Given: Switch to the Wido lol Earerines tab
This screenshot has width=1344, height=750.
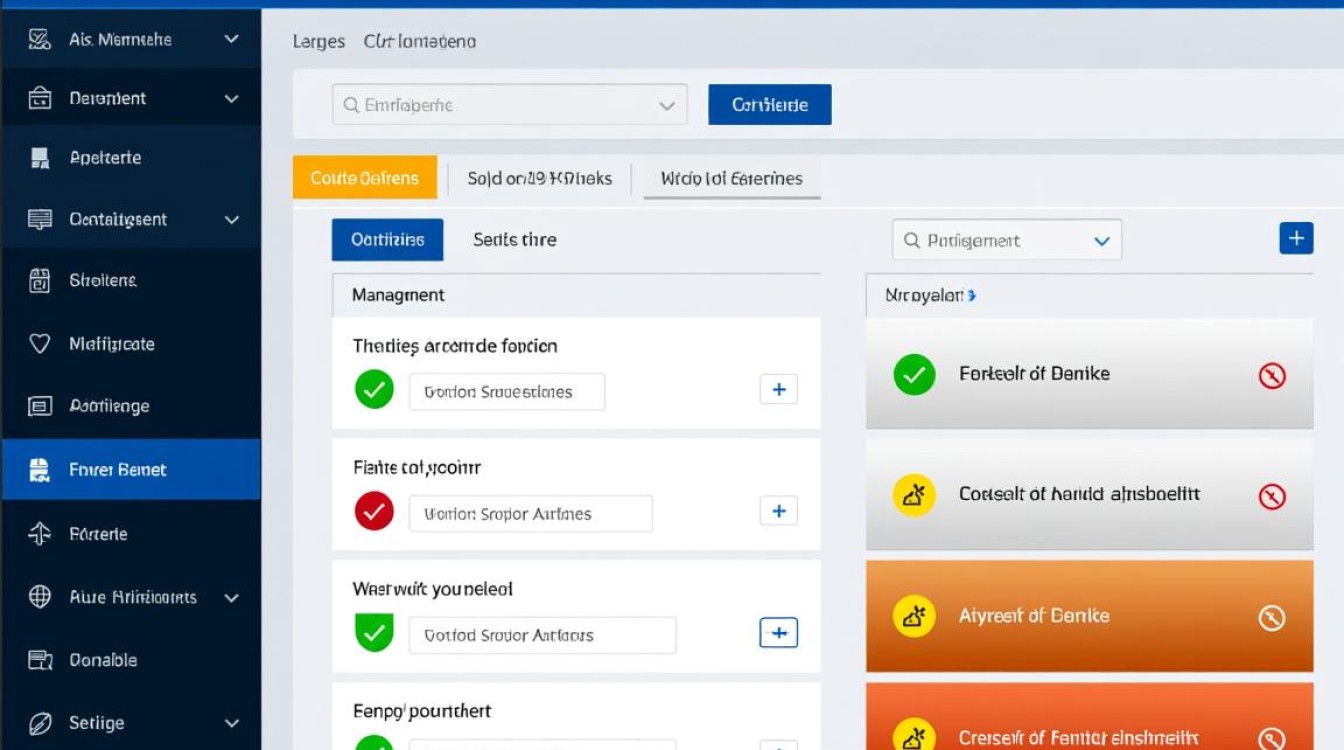Looking at the screenshot, I should point(732,179).
